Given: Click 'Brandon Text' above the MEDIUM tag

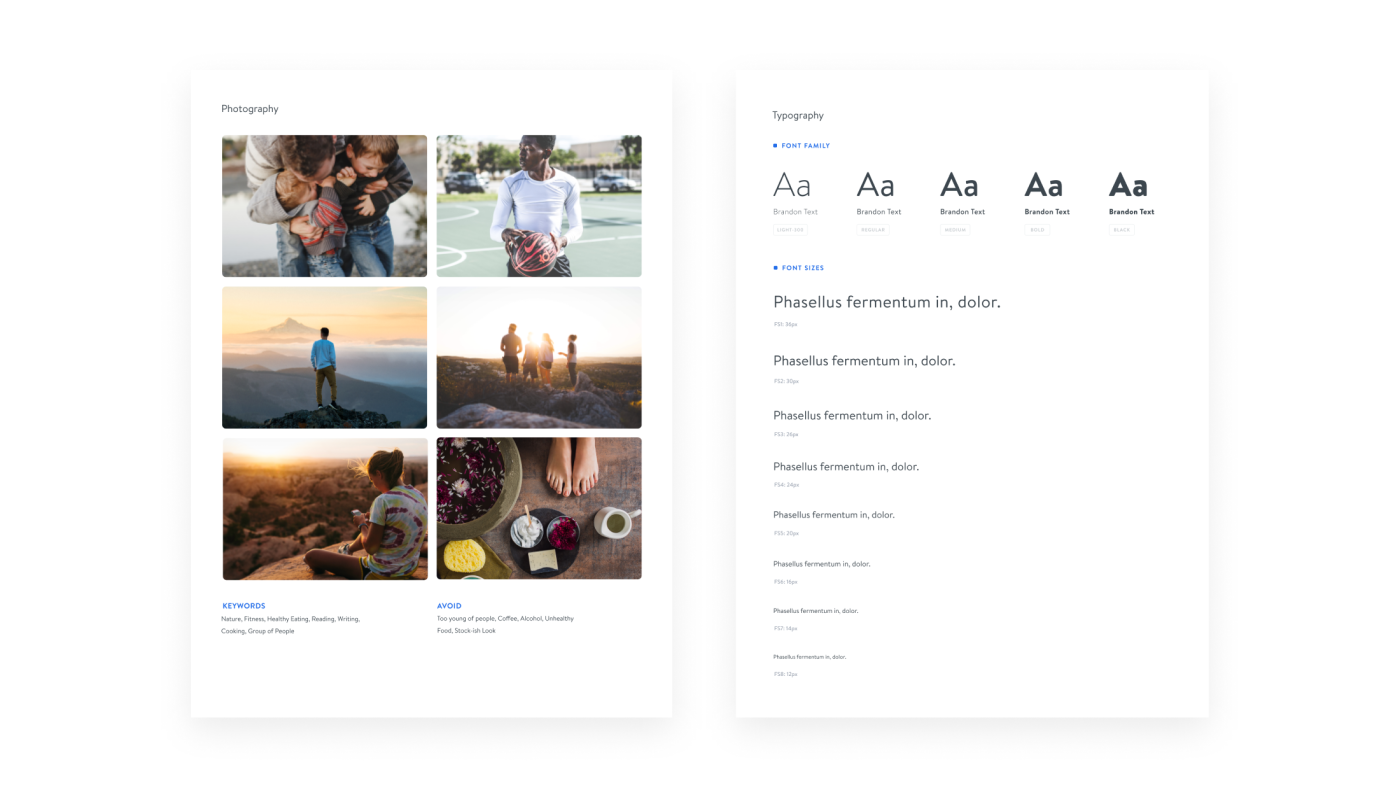Looking at the screenshot, I should tap(963, 212).
